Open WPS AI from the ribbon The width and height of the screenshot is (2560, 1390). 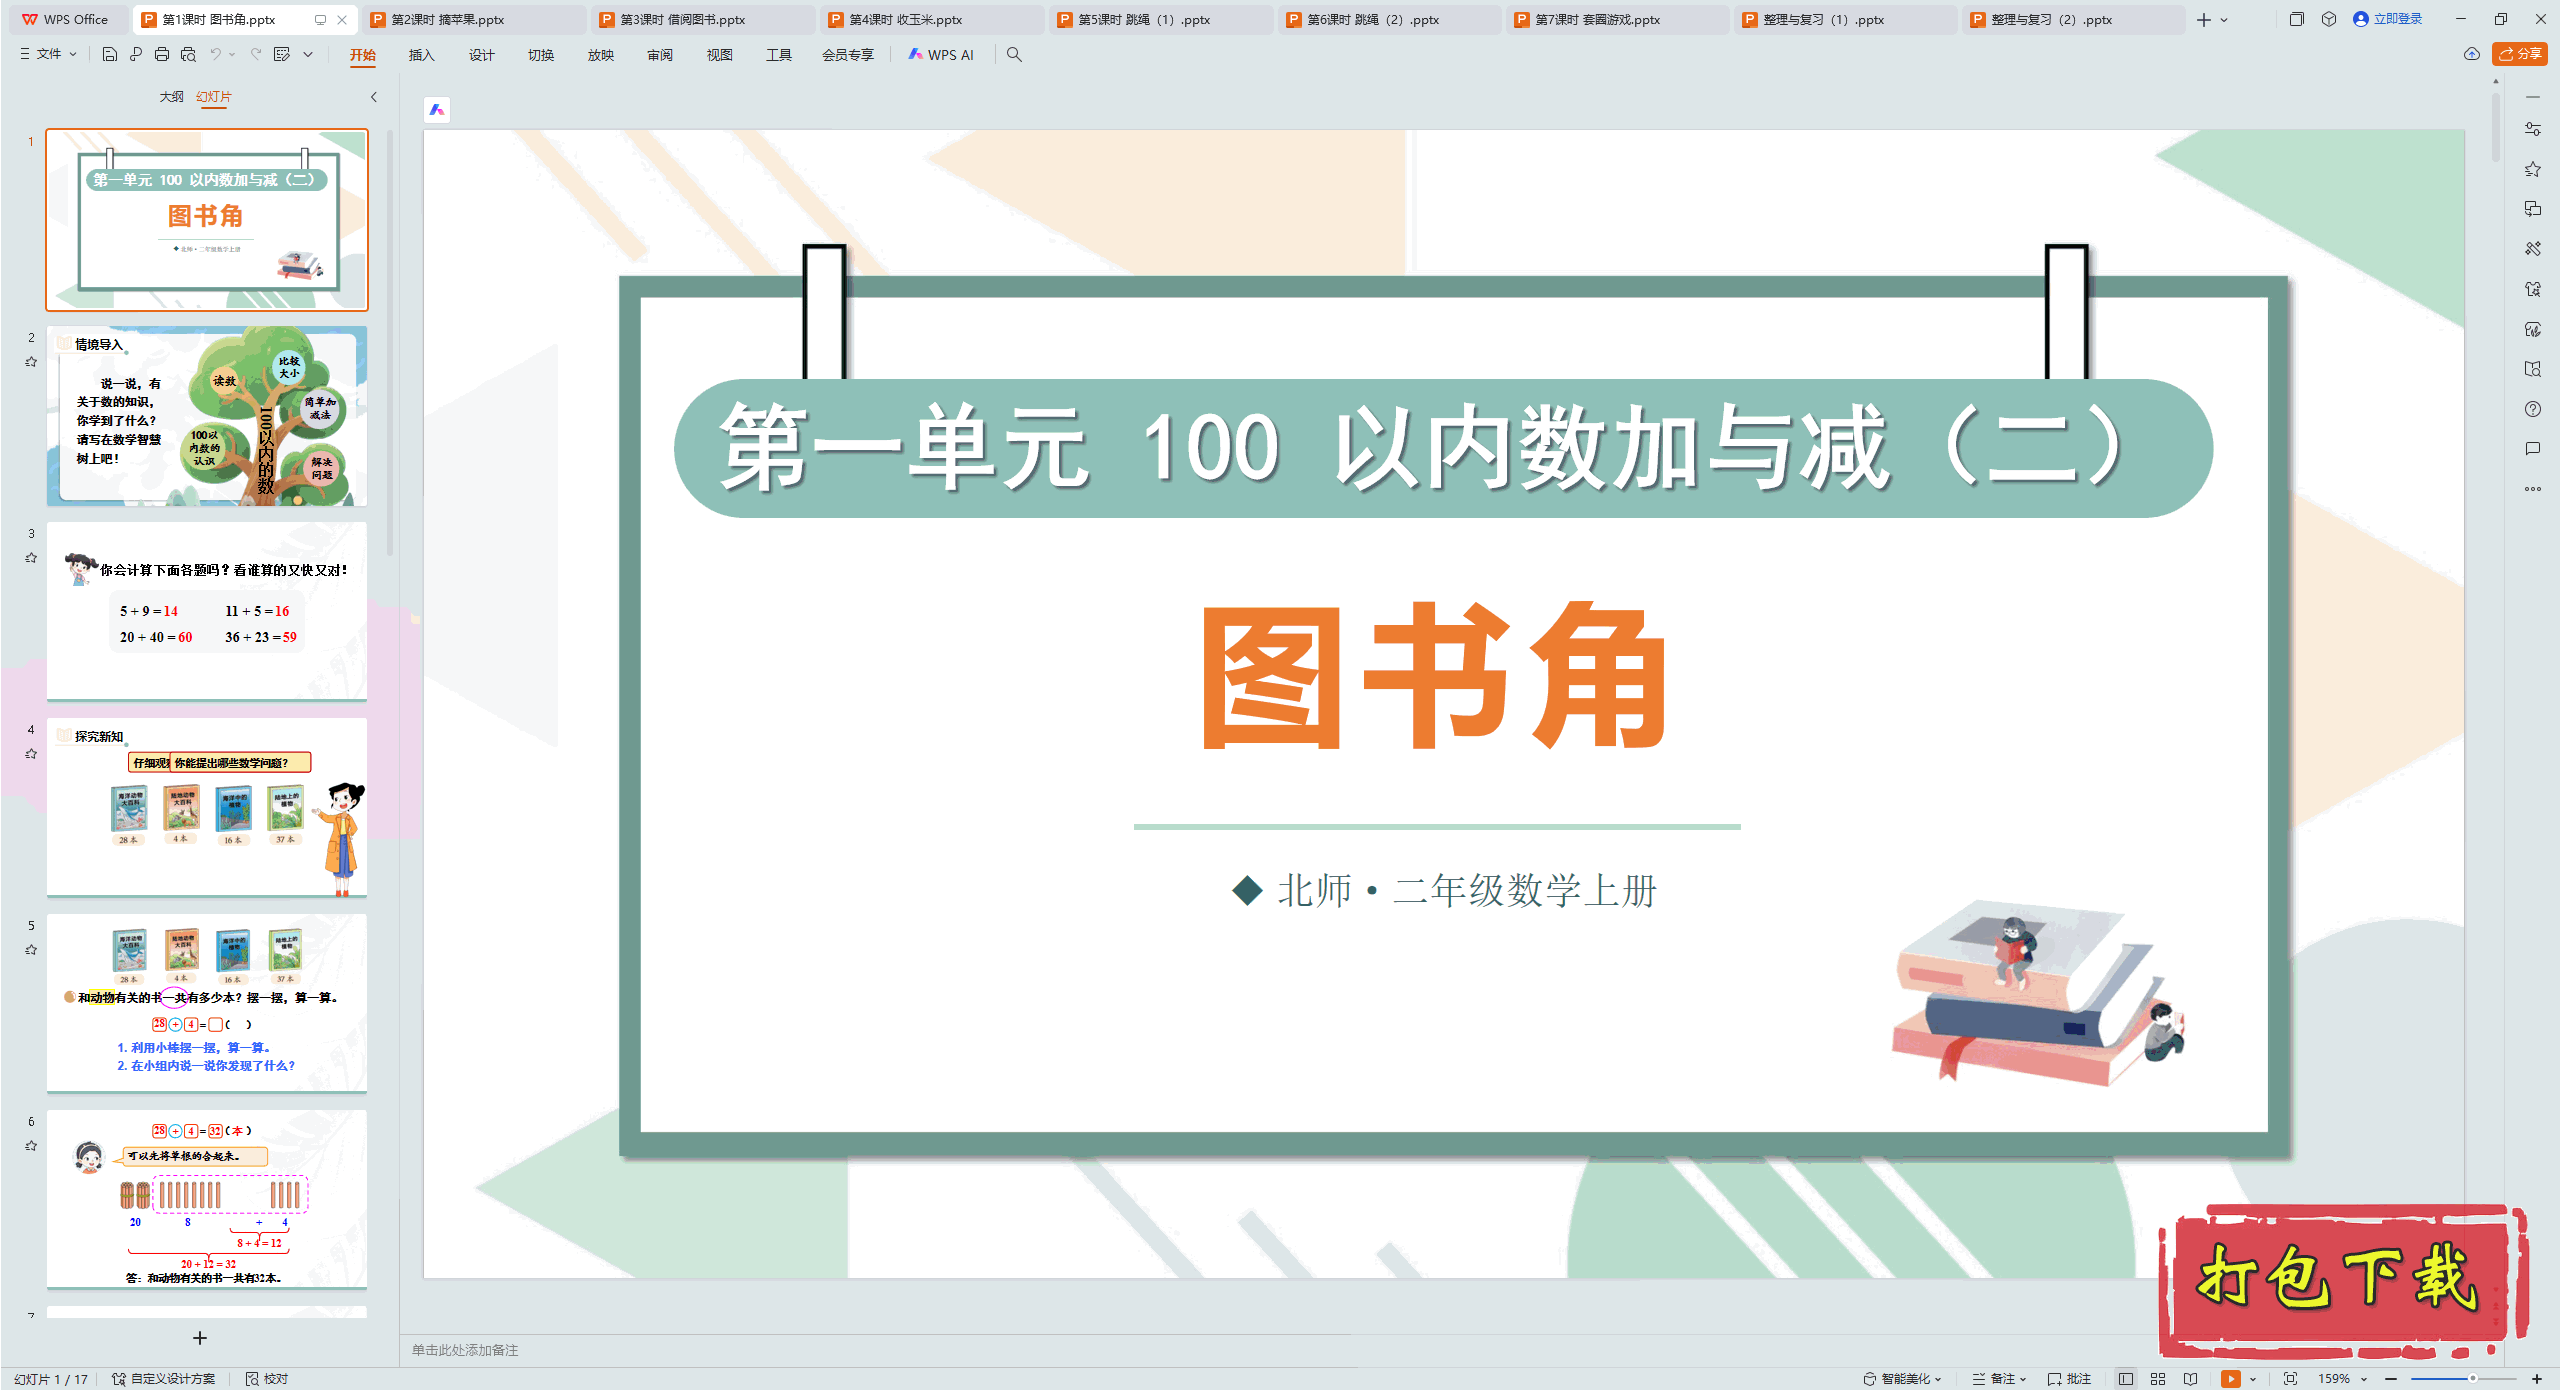coord(941,55)
